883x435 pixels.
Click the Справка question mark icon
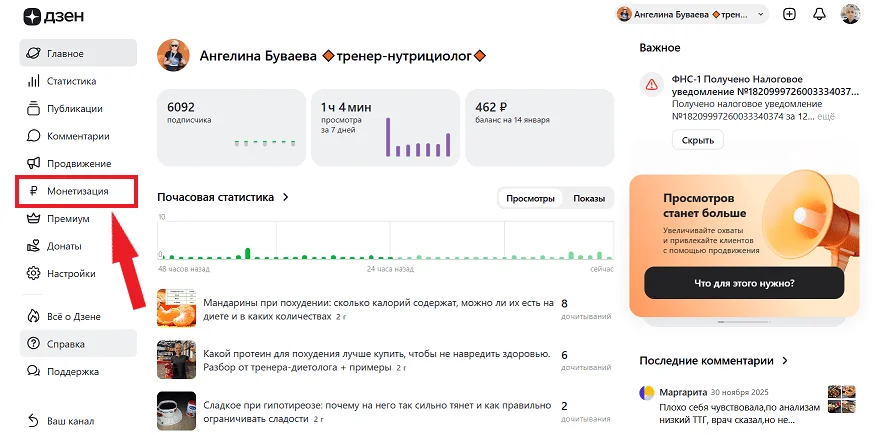point(34,344)
